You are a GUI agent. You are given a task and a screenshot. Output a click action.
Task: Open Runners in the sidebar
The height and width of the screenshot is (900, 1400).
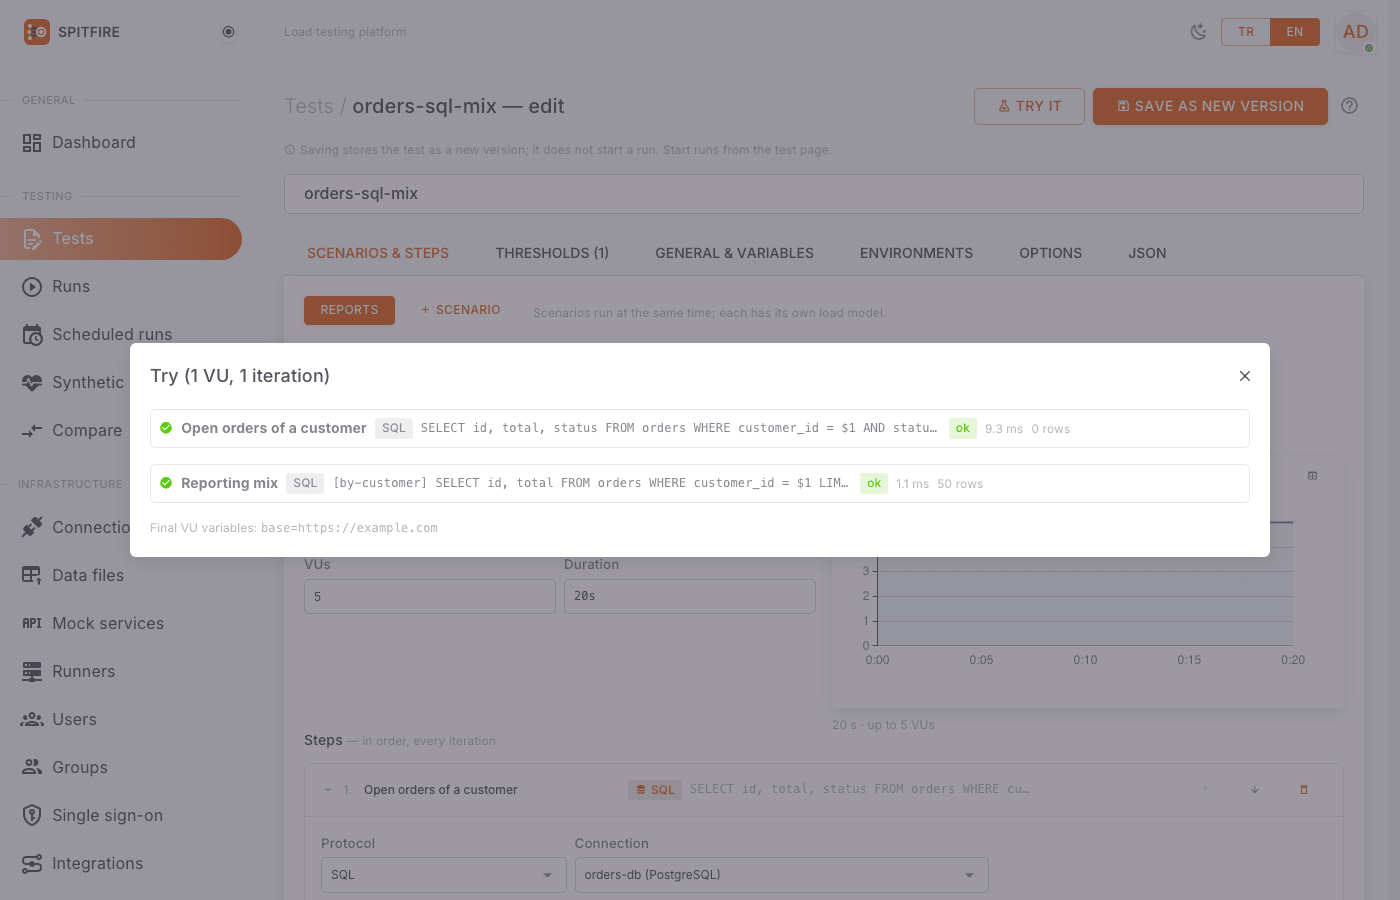121,671
